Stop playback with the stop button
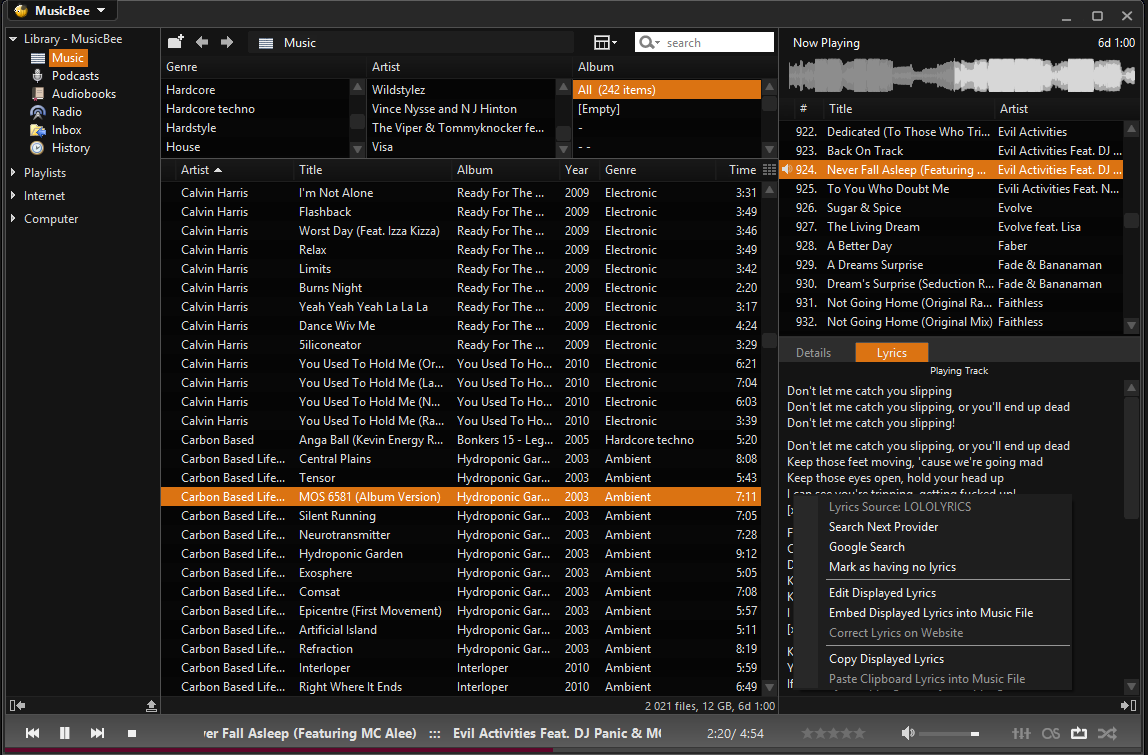 (131, 733)
